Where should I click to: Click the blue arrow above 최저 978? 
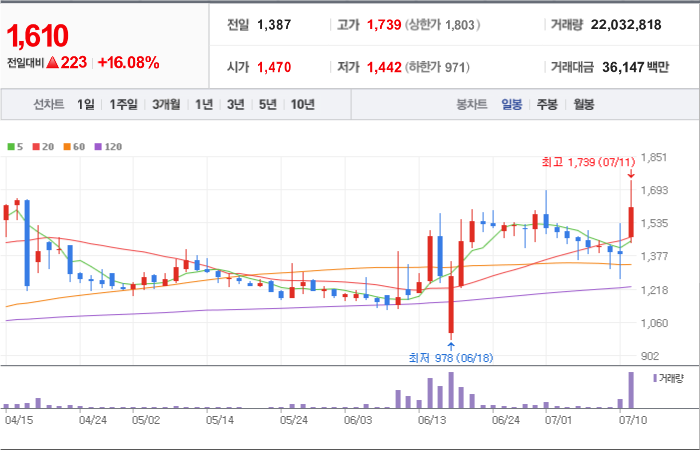pos(451,346)
